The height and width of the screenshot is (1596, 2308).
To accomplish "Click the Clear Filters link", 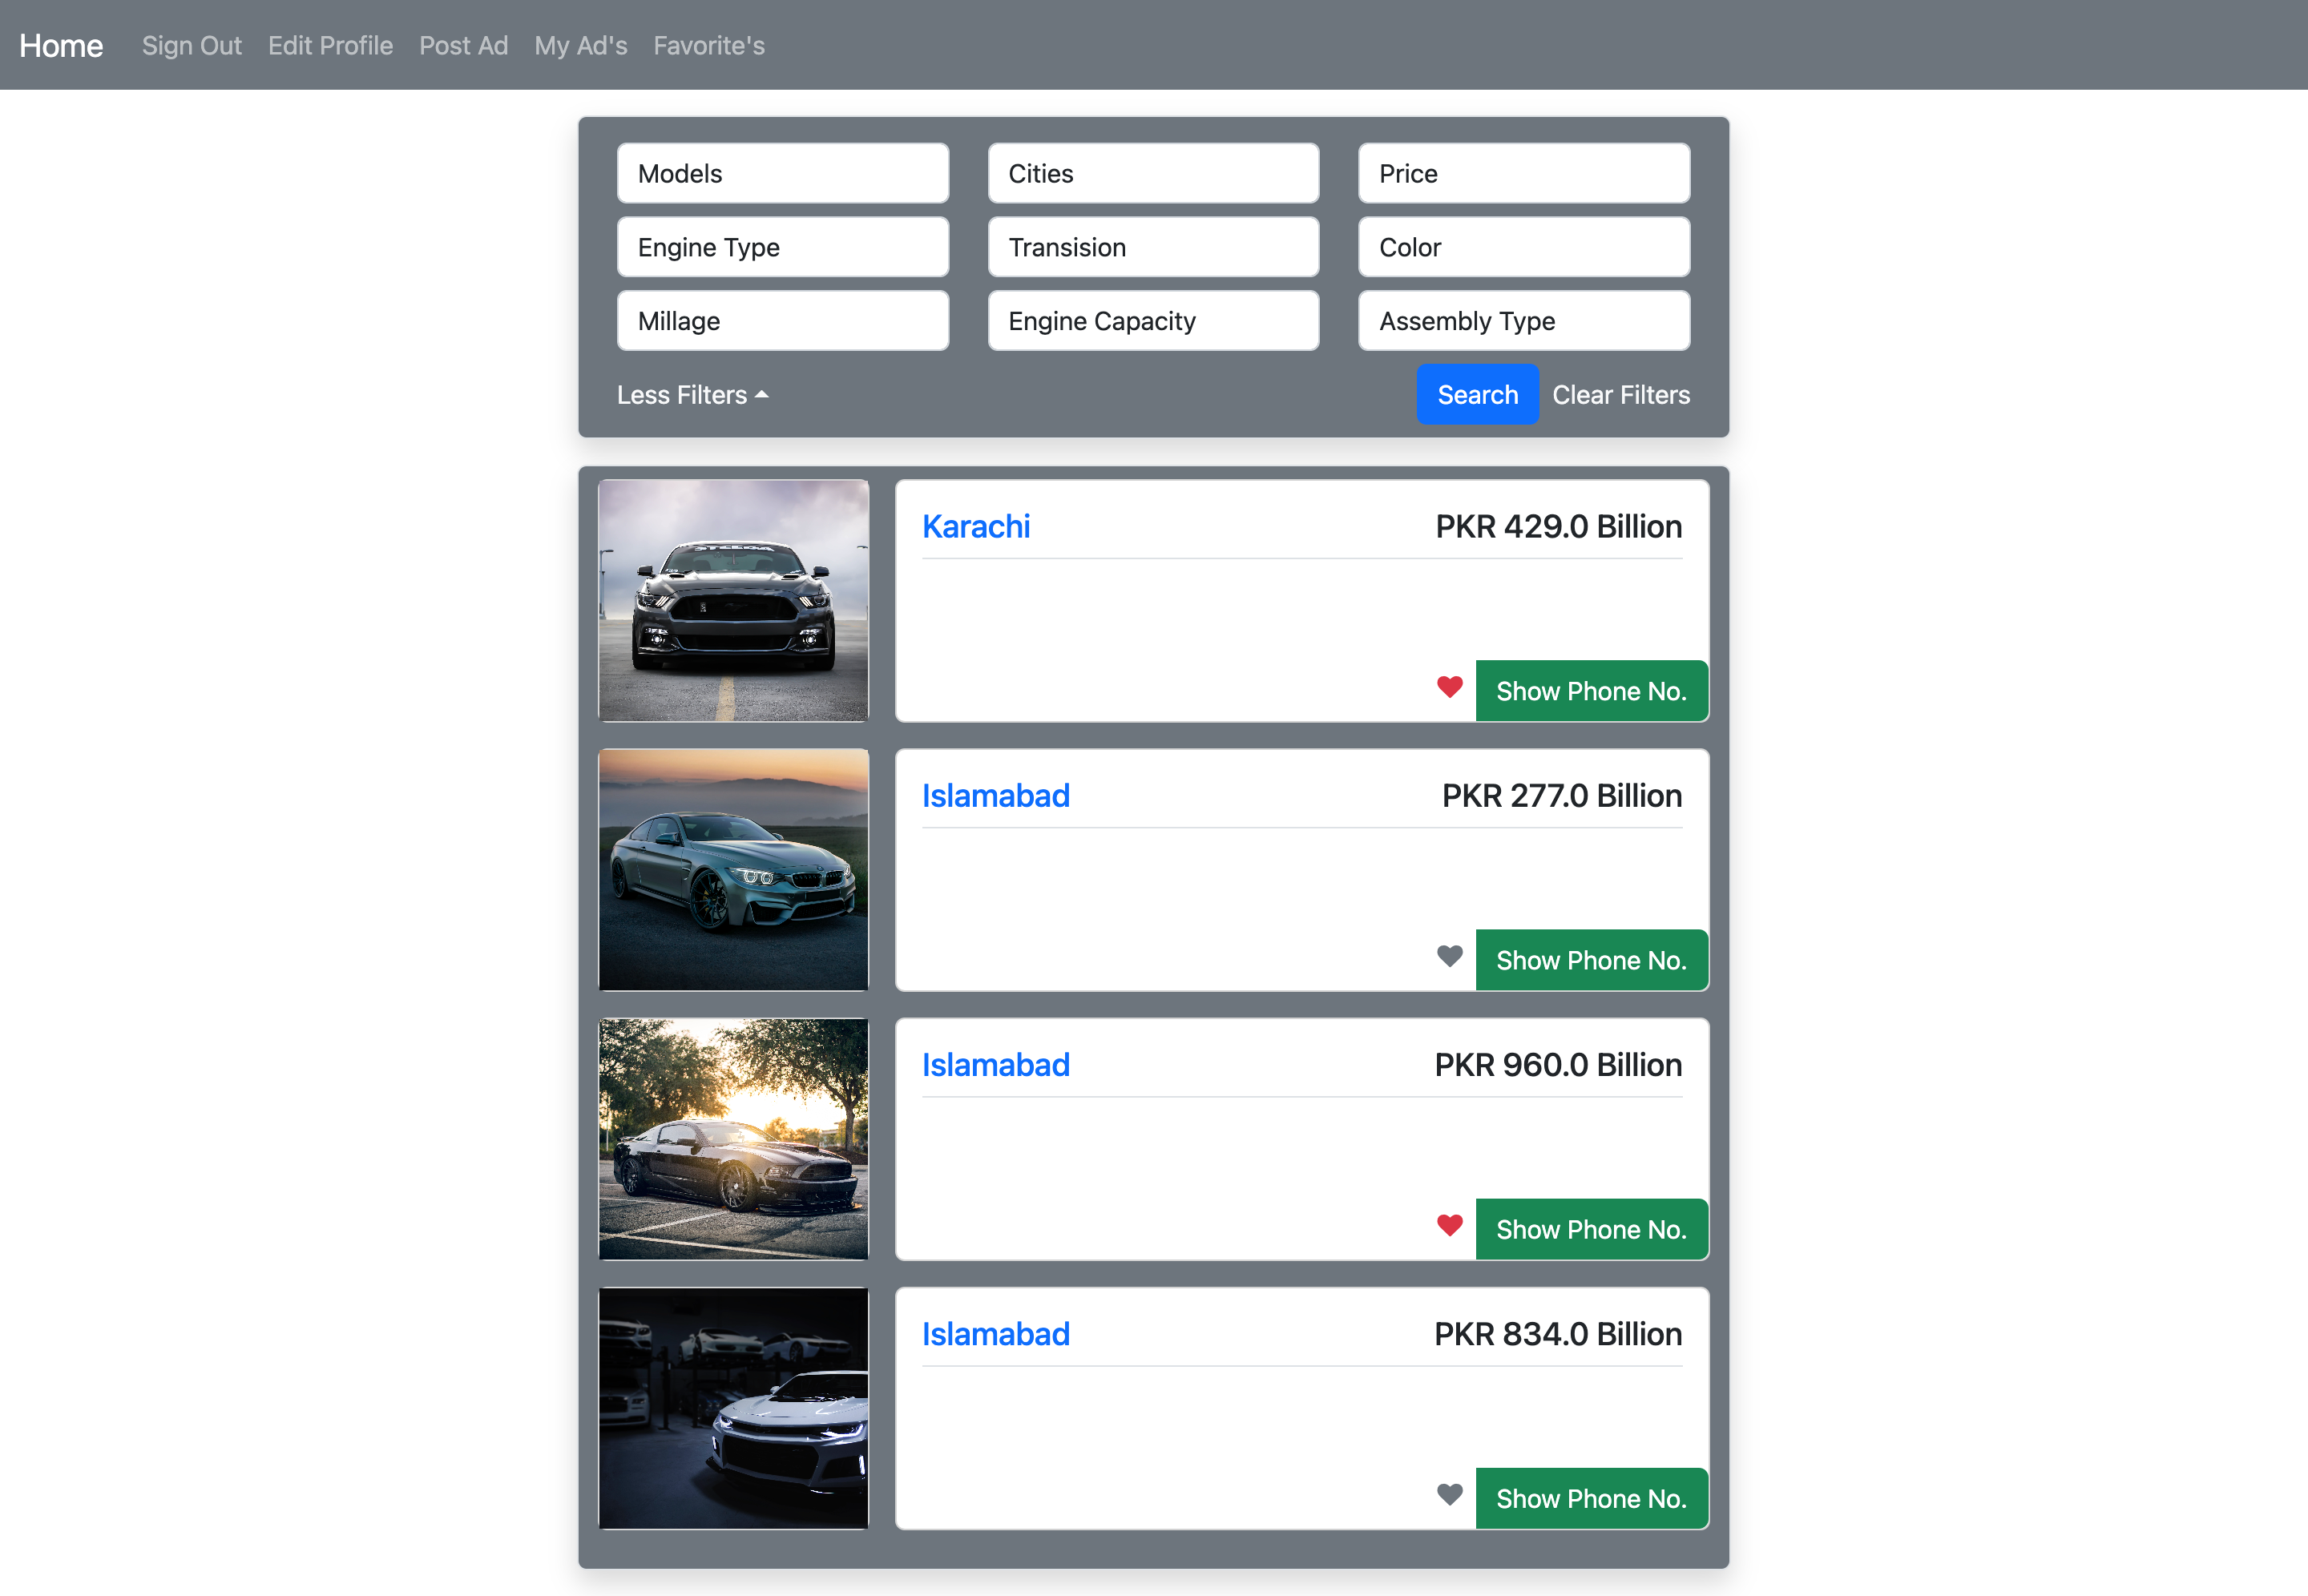I will click(x=1620, y=395).
